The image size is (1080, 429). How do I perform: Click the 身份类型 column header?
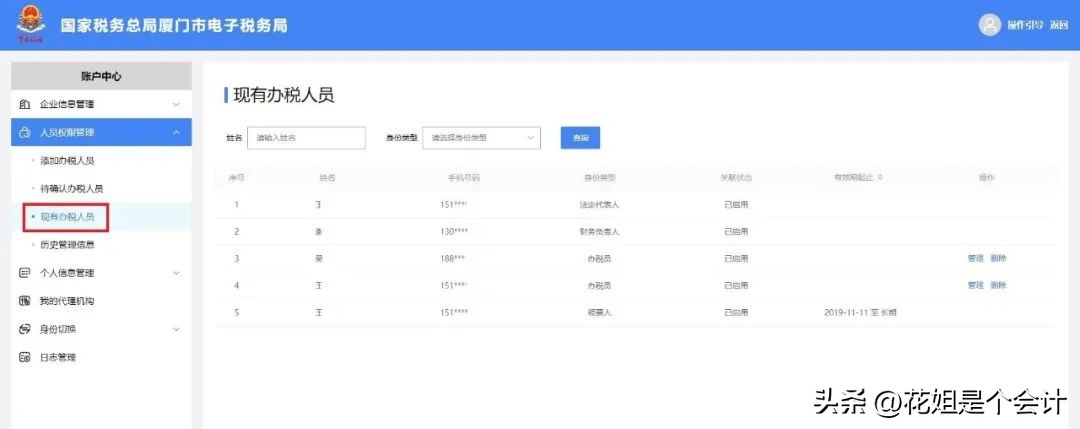[599, 178]
